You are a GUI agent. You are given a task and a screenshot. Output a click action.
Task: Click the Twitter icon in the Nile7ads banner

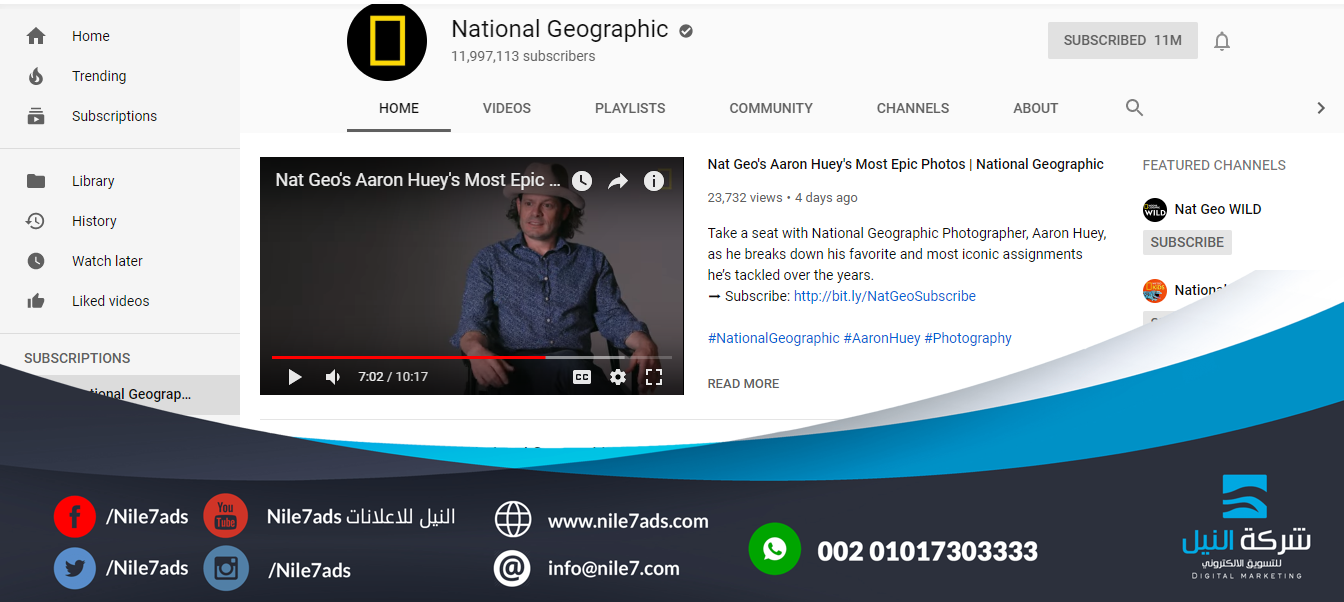75,568
